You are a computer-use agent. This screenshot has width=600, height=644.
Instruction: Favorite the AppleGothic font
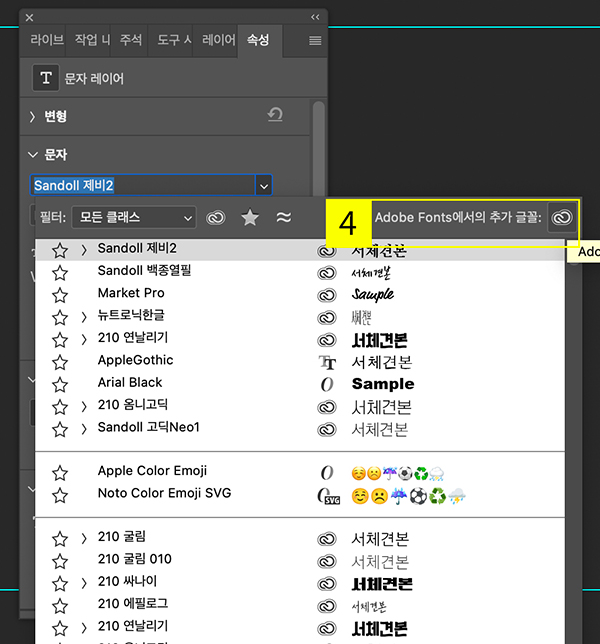60,362
